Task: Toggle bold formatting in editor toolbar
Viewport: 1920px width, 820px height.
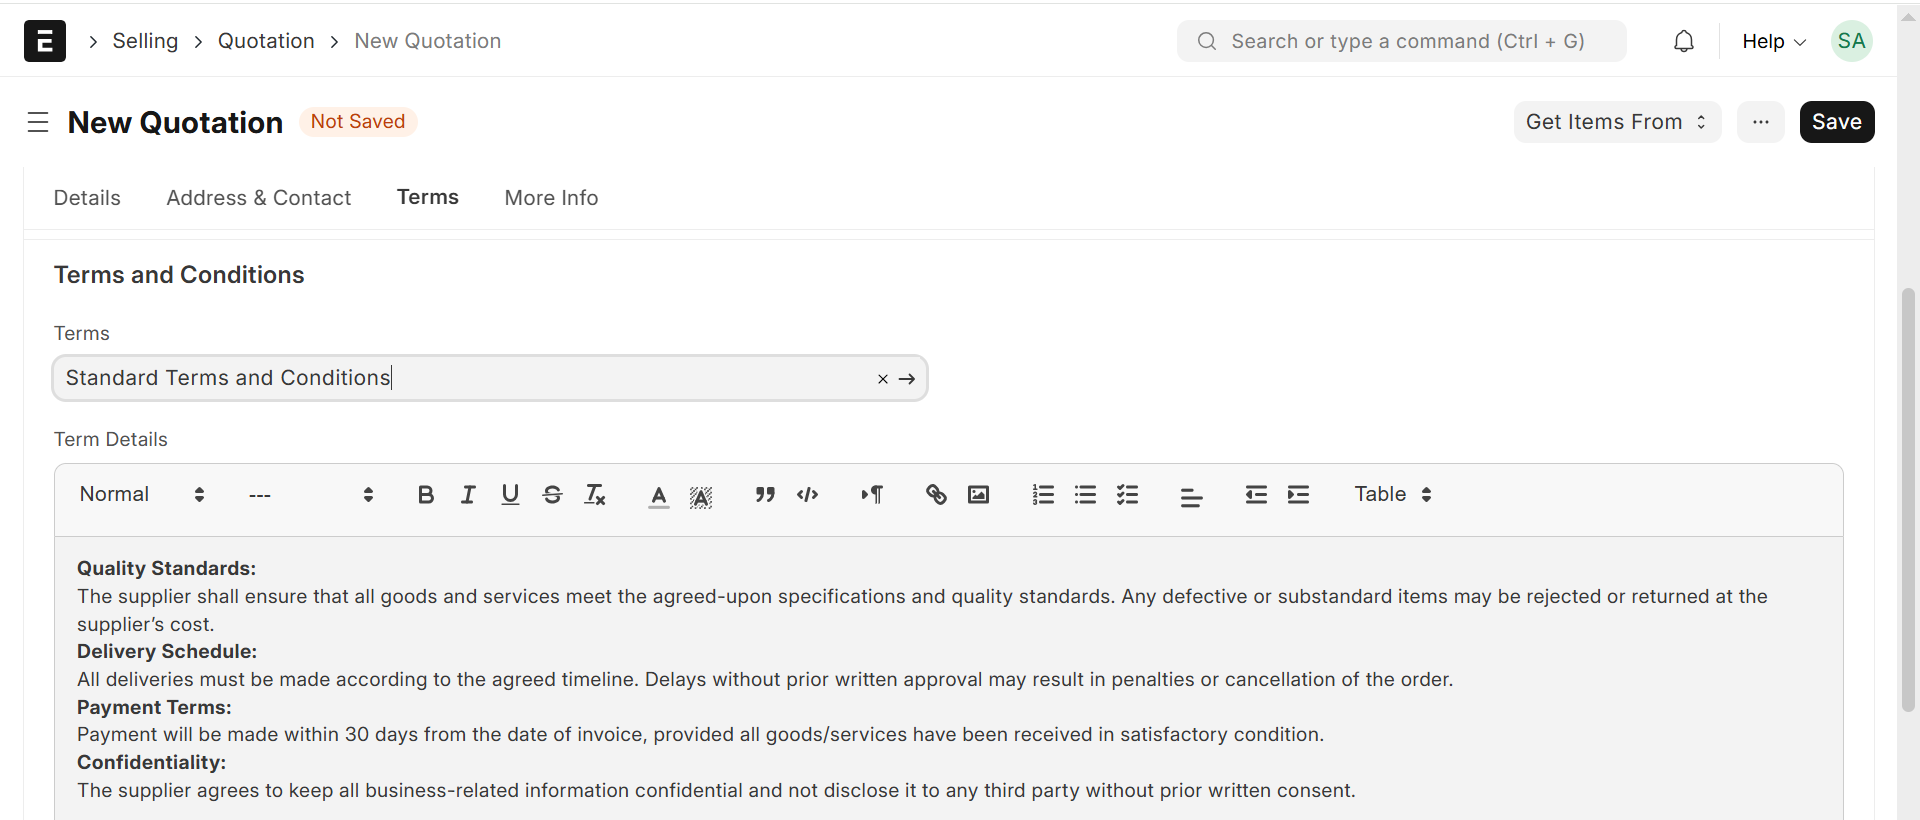Action: tap(426, 495)
